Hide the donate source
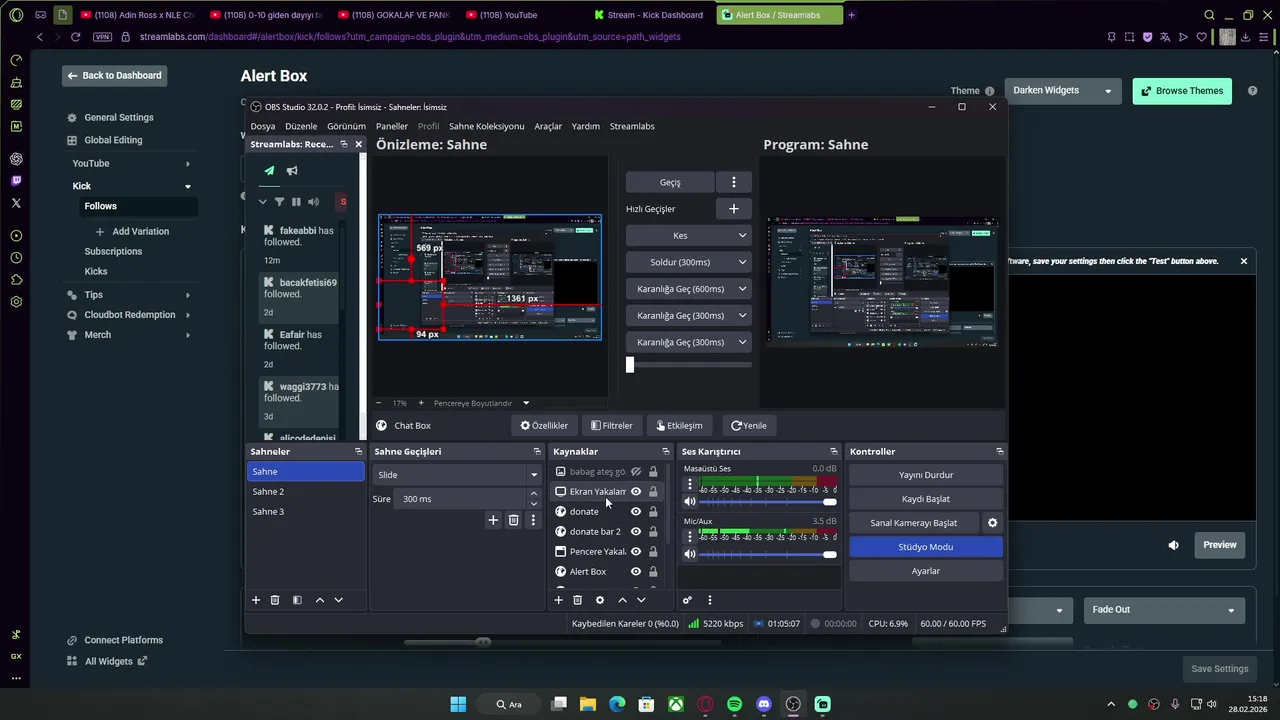This screenshot has height=720, width=1280. point(635,512)
